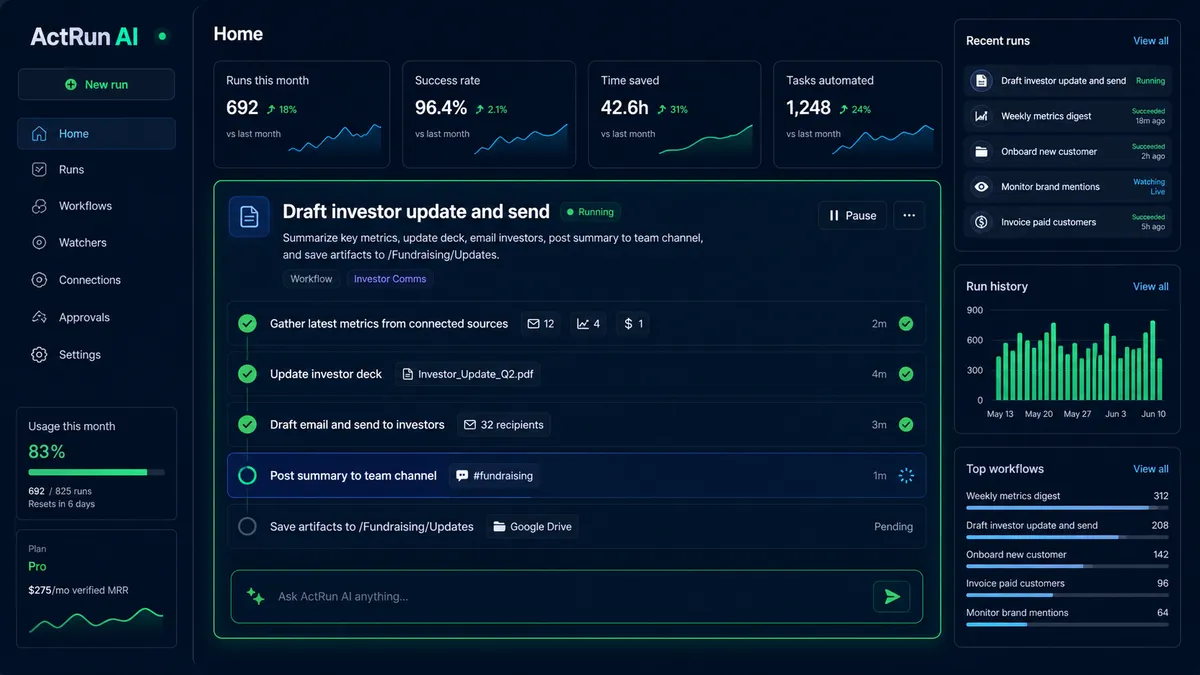This screenshot has height=675, width=1200.
Task: Click the dollar chip showing 1
Action: pos(633,324)
